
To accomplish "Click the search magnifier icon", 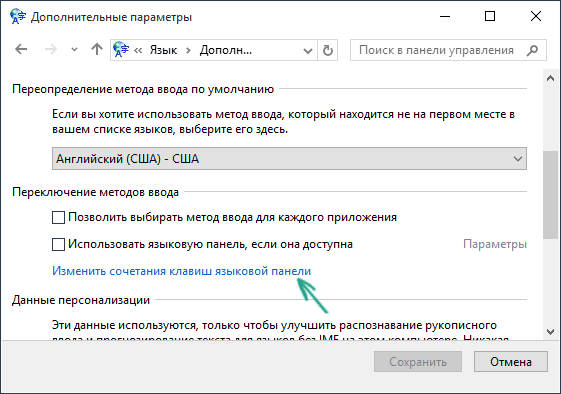I will [x=532, y=50].
